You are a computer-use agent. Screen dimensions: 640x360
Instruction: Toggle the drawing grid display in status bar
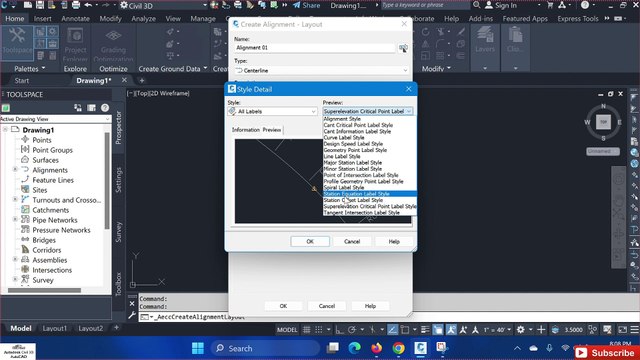tap(307, 329)
